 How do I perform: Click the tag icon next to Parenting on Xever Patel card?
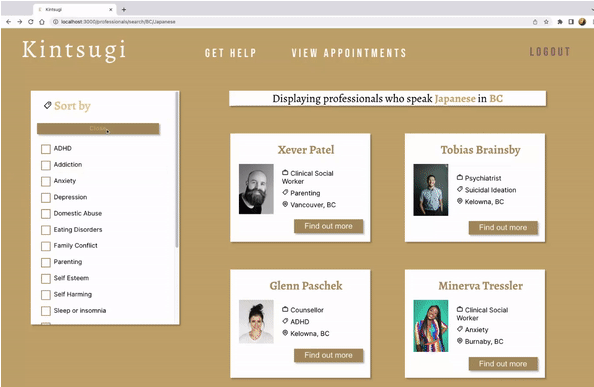click(x=285, y=192)
